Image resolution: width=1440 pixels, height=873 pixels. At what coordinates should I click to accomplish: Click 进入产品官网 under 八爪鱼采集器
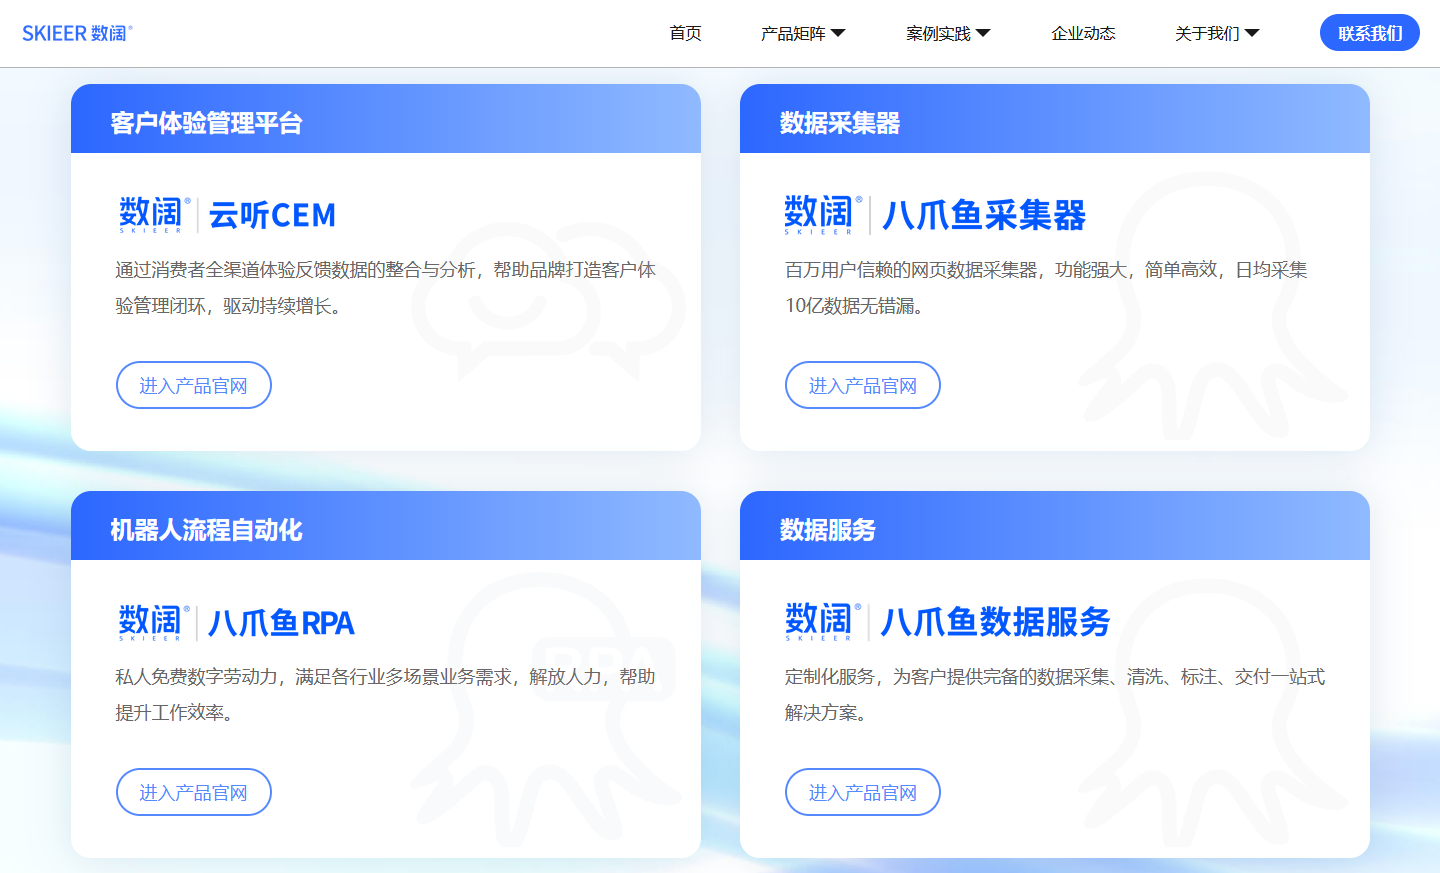click(863, 385)
